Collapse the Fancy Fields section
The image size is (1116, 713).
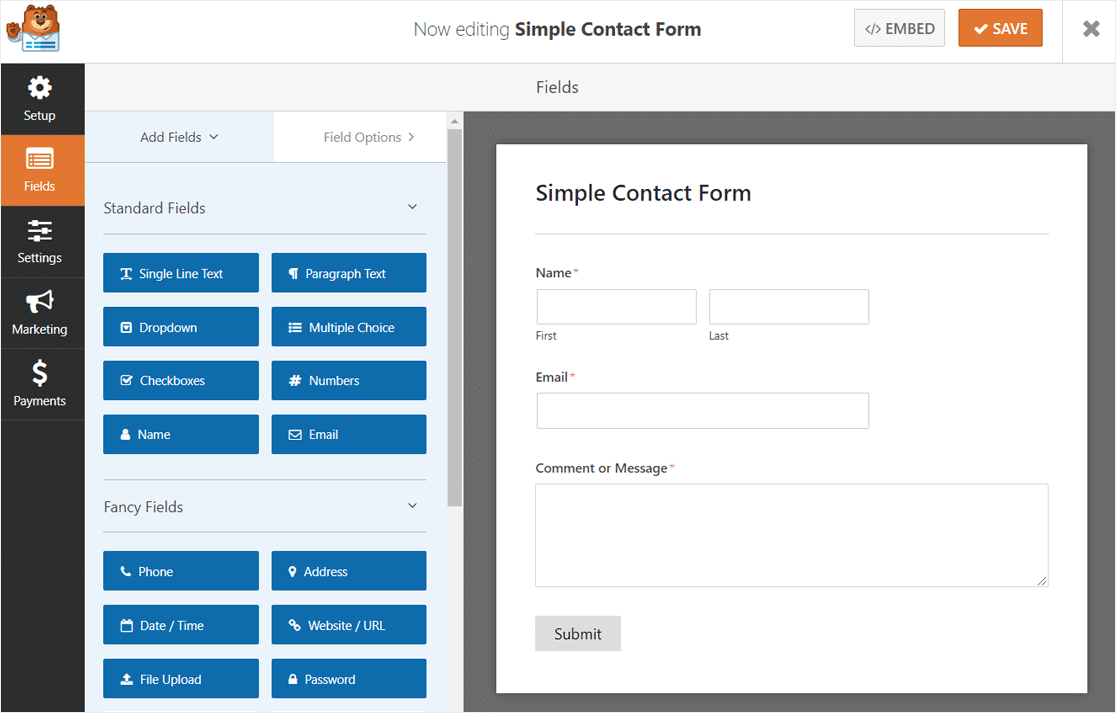coord(412,506)
